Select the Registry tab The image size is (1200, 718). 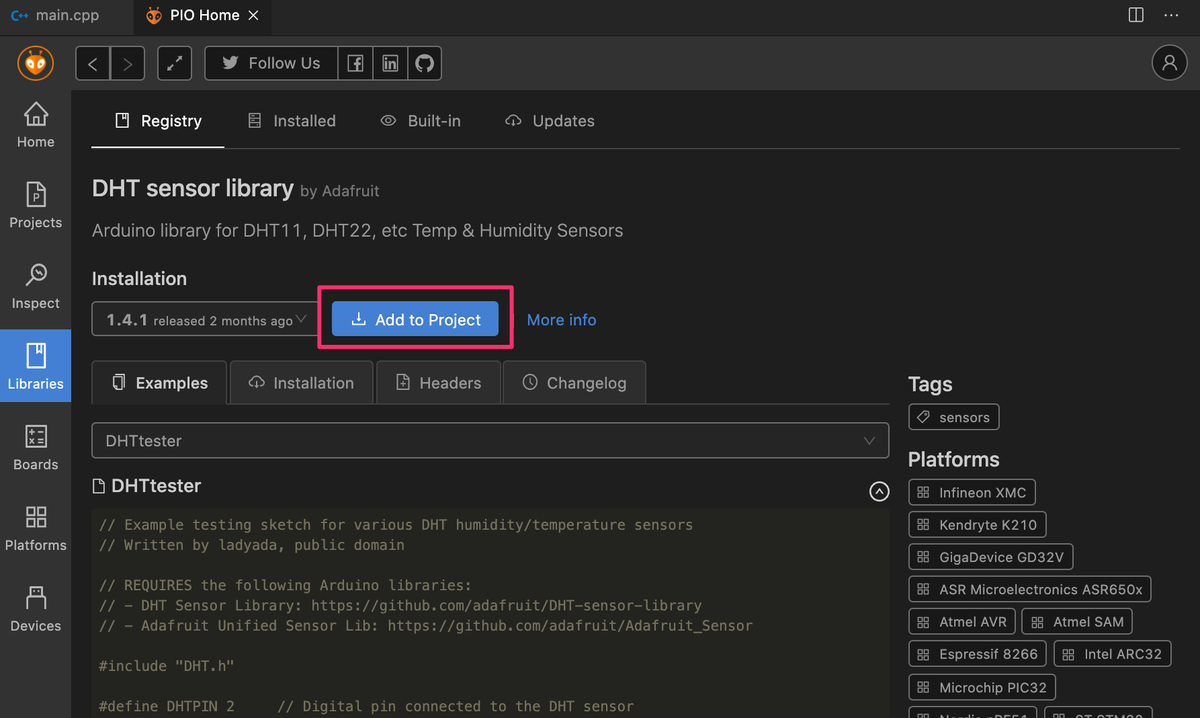(x=159, y=121)
